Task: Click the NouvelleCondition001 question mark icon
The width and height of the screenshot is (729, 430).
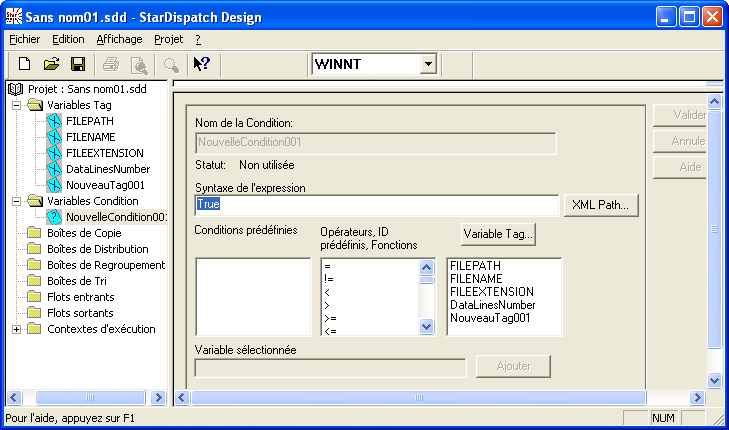Action: click(54, 217)
